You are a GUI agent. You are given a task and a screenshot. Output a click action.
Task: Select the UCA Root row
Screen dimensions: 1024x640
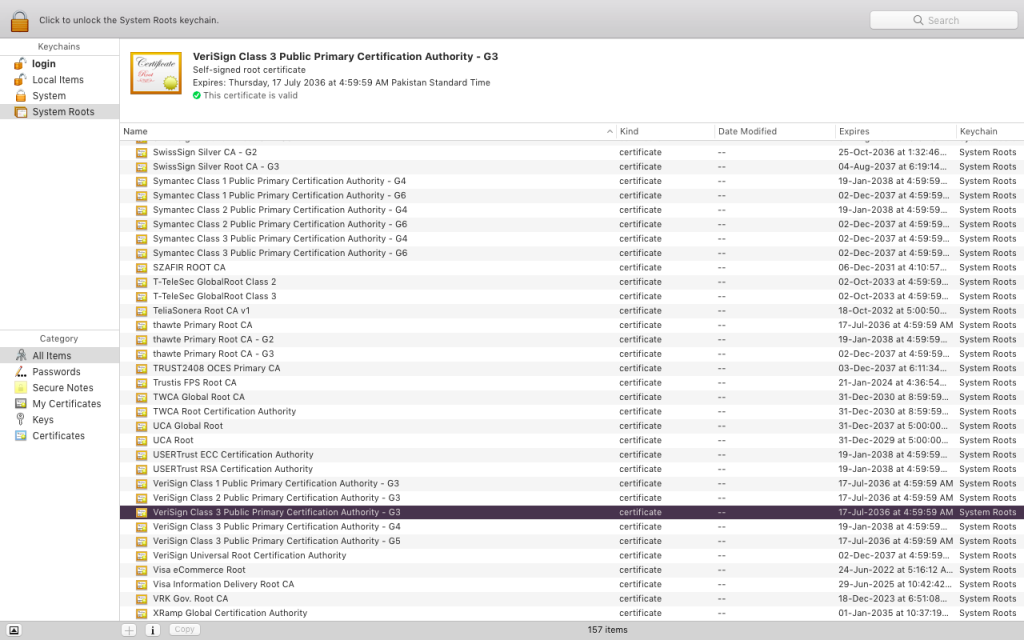[x=572, y=440]
